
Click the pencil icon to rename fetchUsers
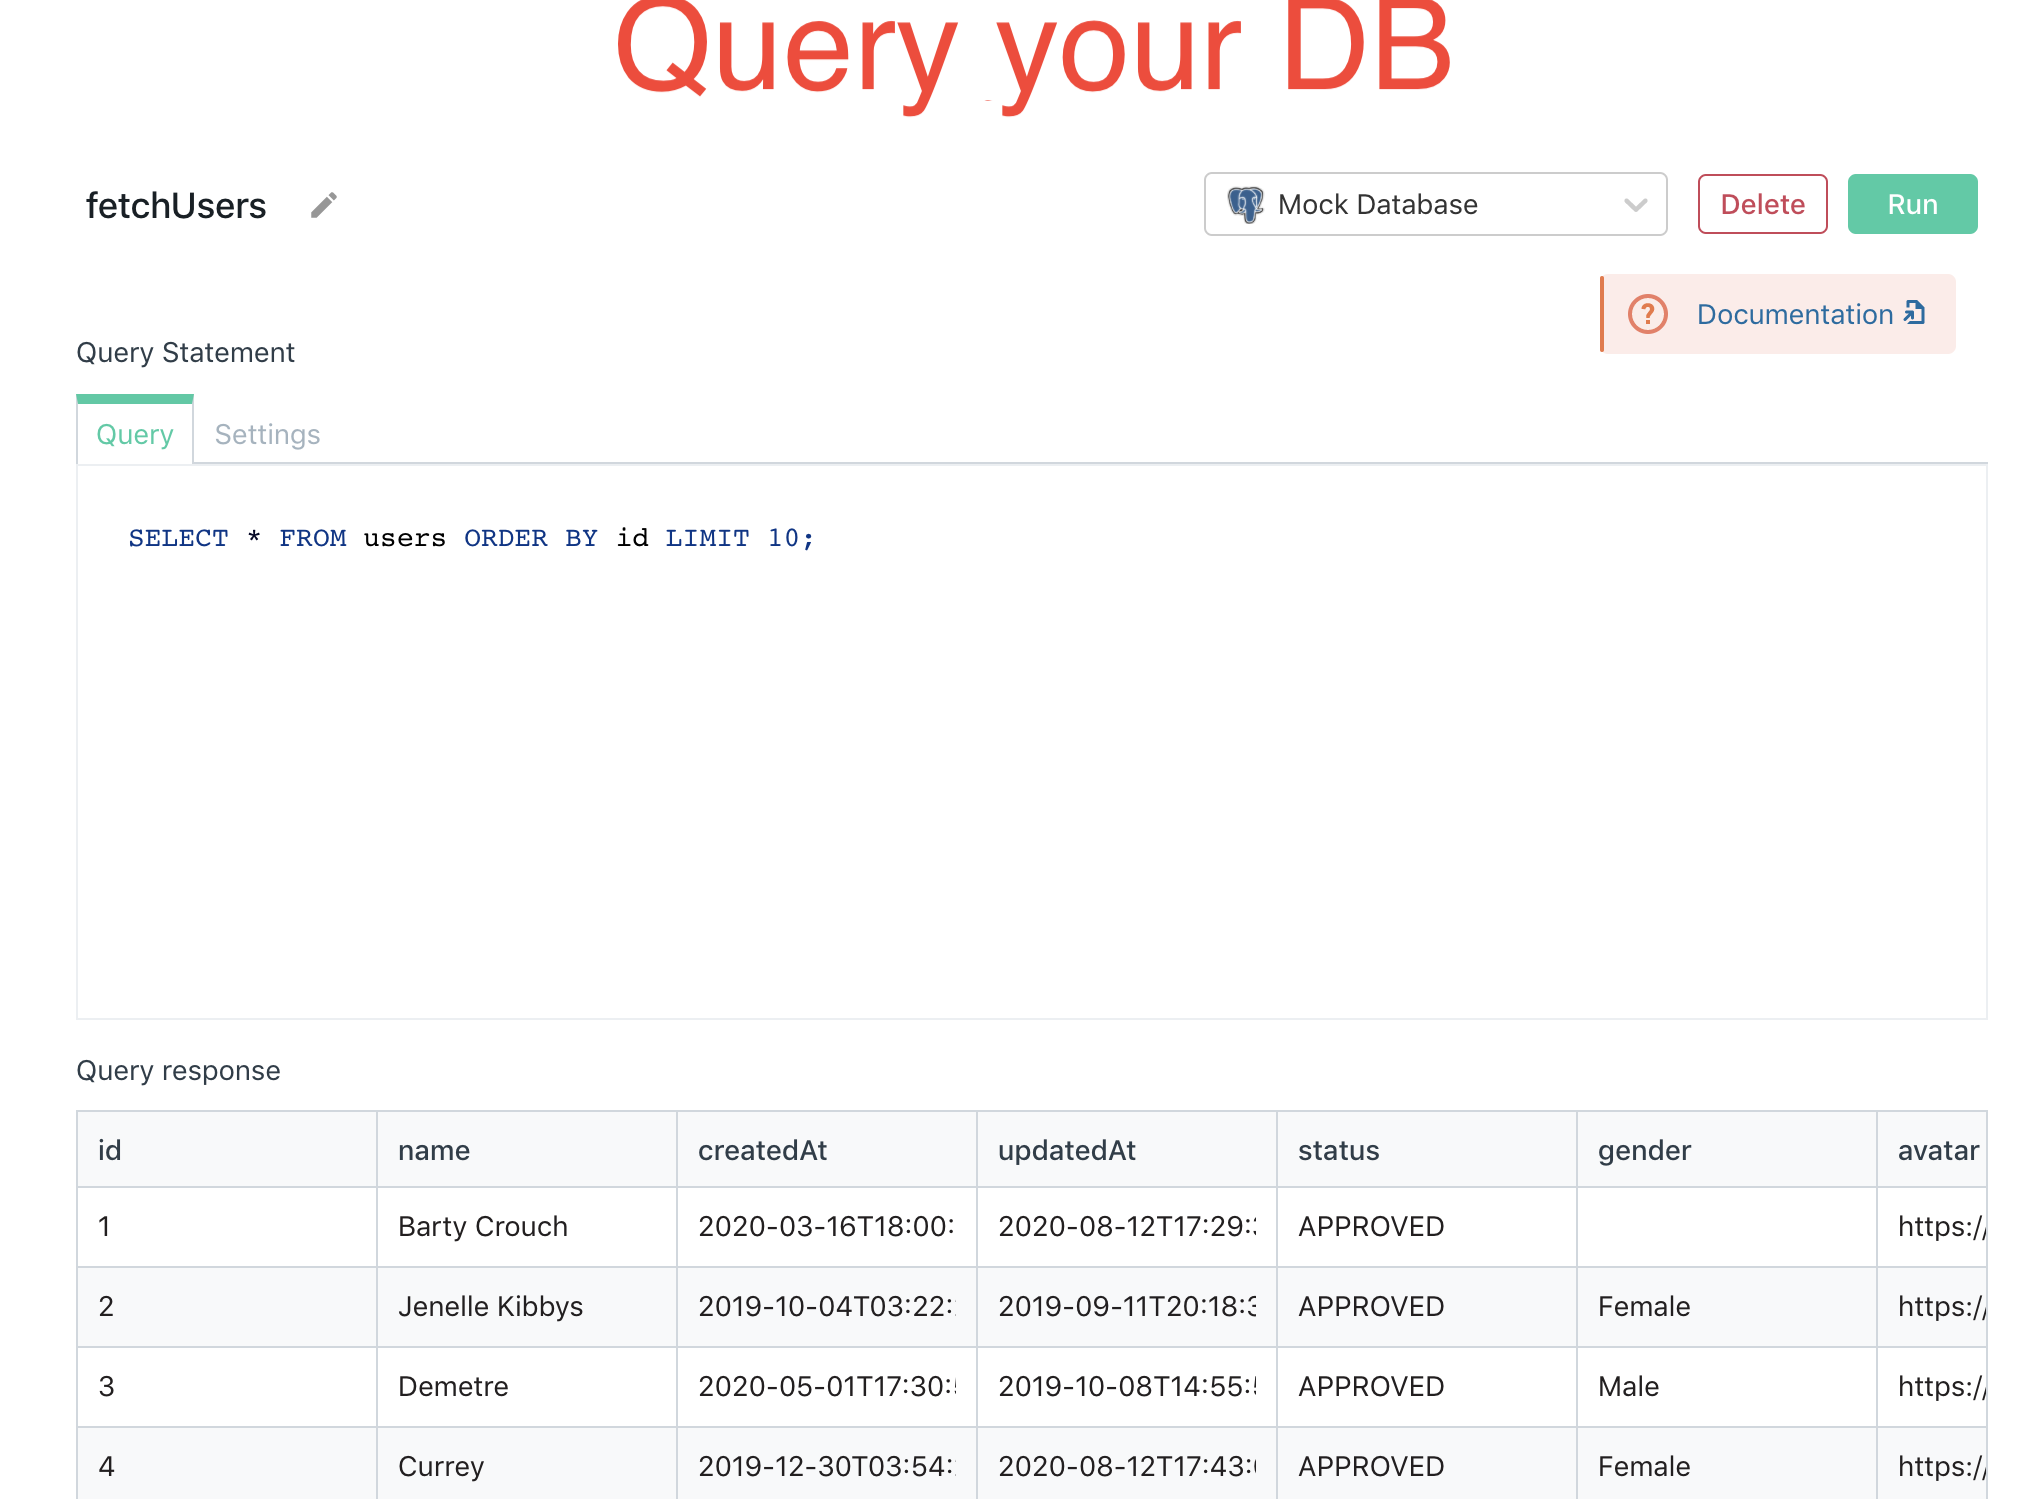[323, 205]
